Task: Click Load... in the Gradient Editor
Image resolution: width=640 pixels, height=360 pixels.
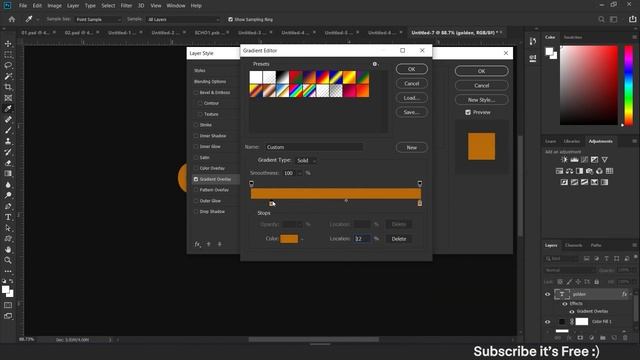Action: (411, 98)
